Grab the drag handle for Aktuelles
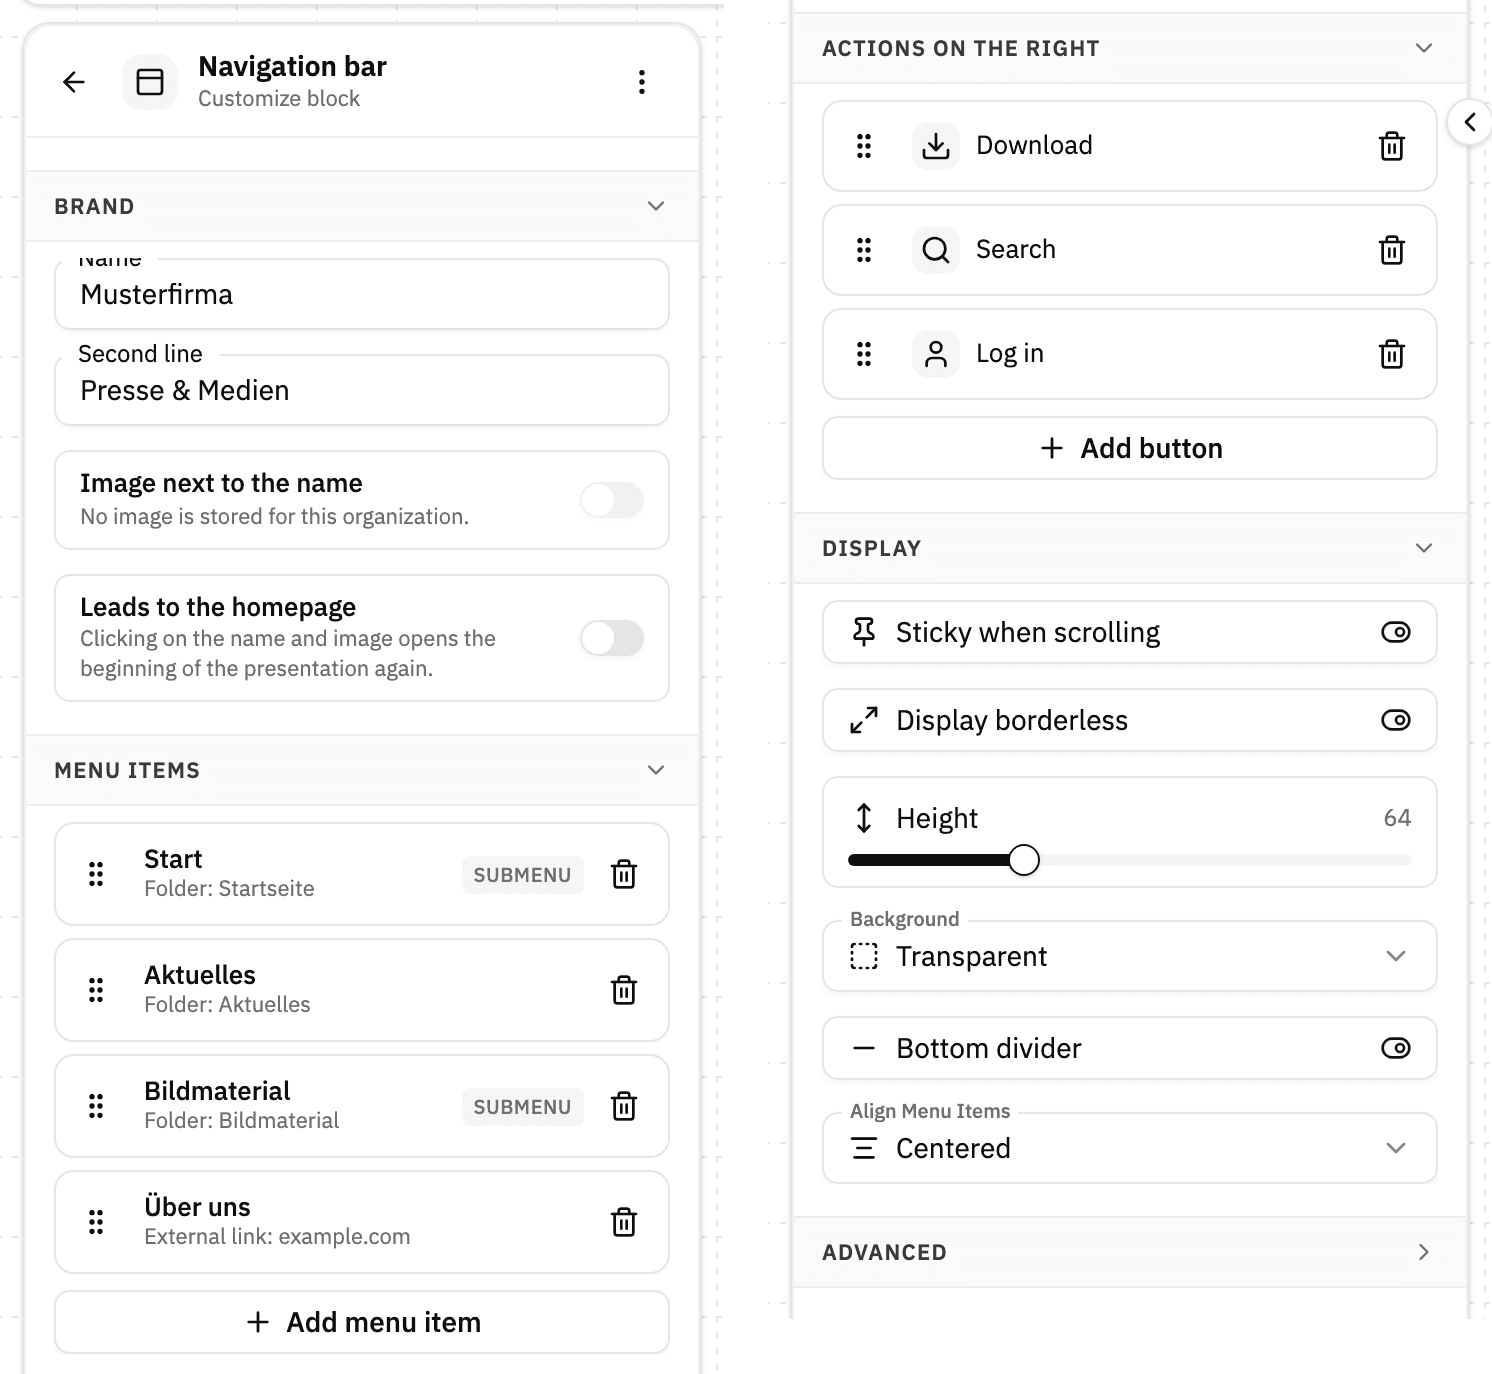1492x1374 pixels. click(x=96, y=990)
